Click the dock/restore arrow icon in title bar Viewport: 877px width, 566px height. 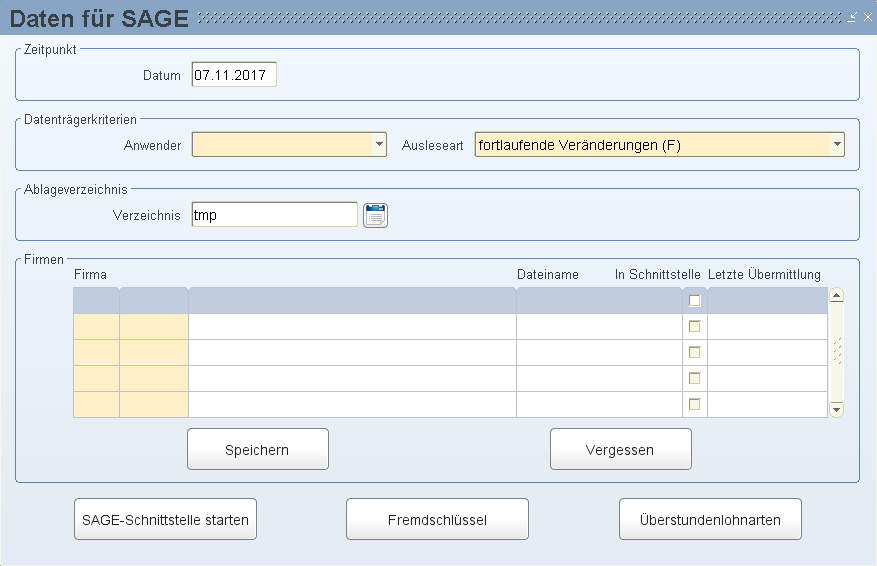click(x=852, y=17)
